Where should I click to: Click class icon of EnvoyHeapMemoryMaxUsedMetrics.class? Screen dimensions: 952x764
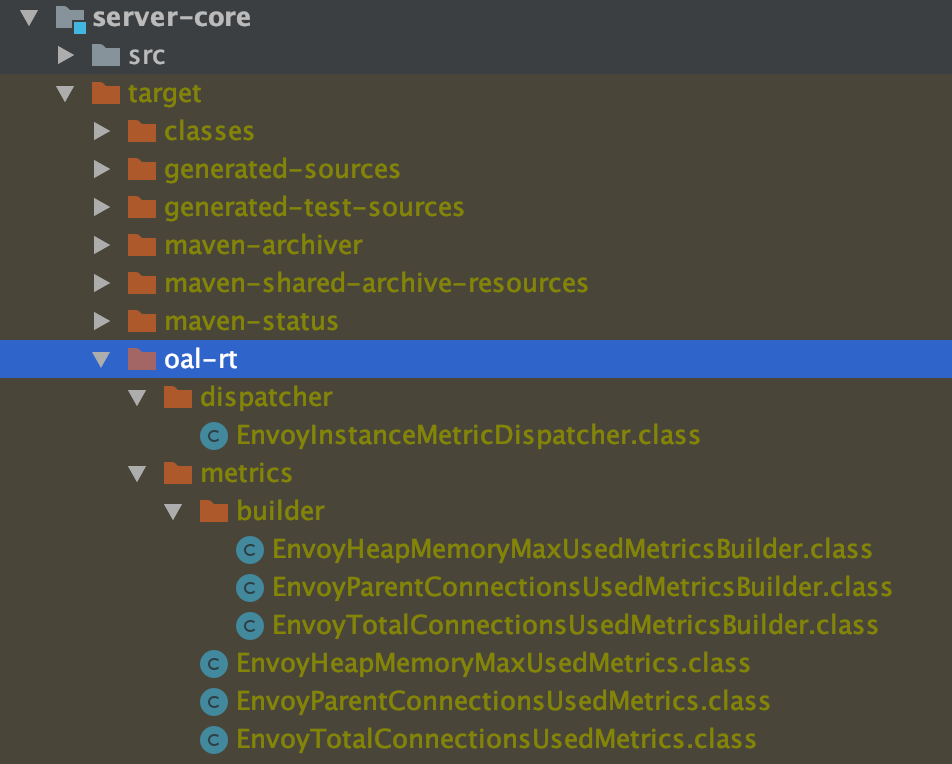point(214,664)
